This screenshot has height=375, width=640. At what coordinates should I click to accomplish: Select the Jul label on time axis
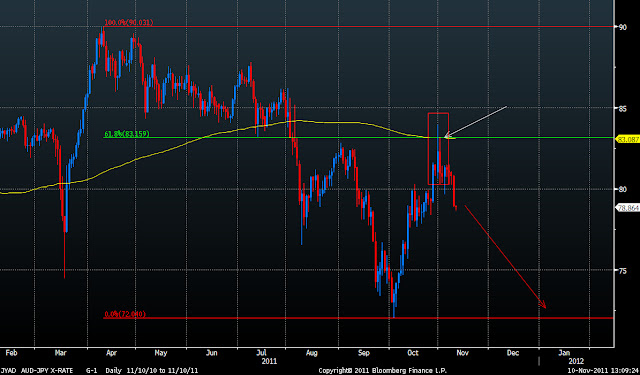[261, 352]
